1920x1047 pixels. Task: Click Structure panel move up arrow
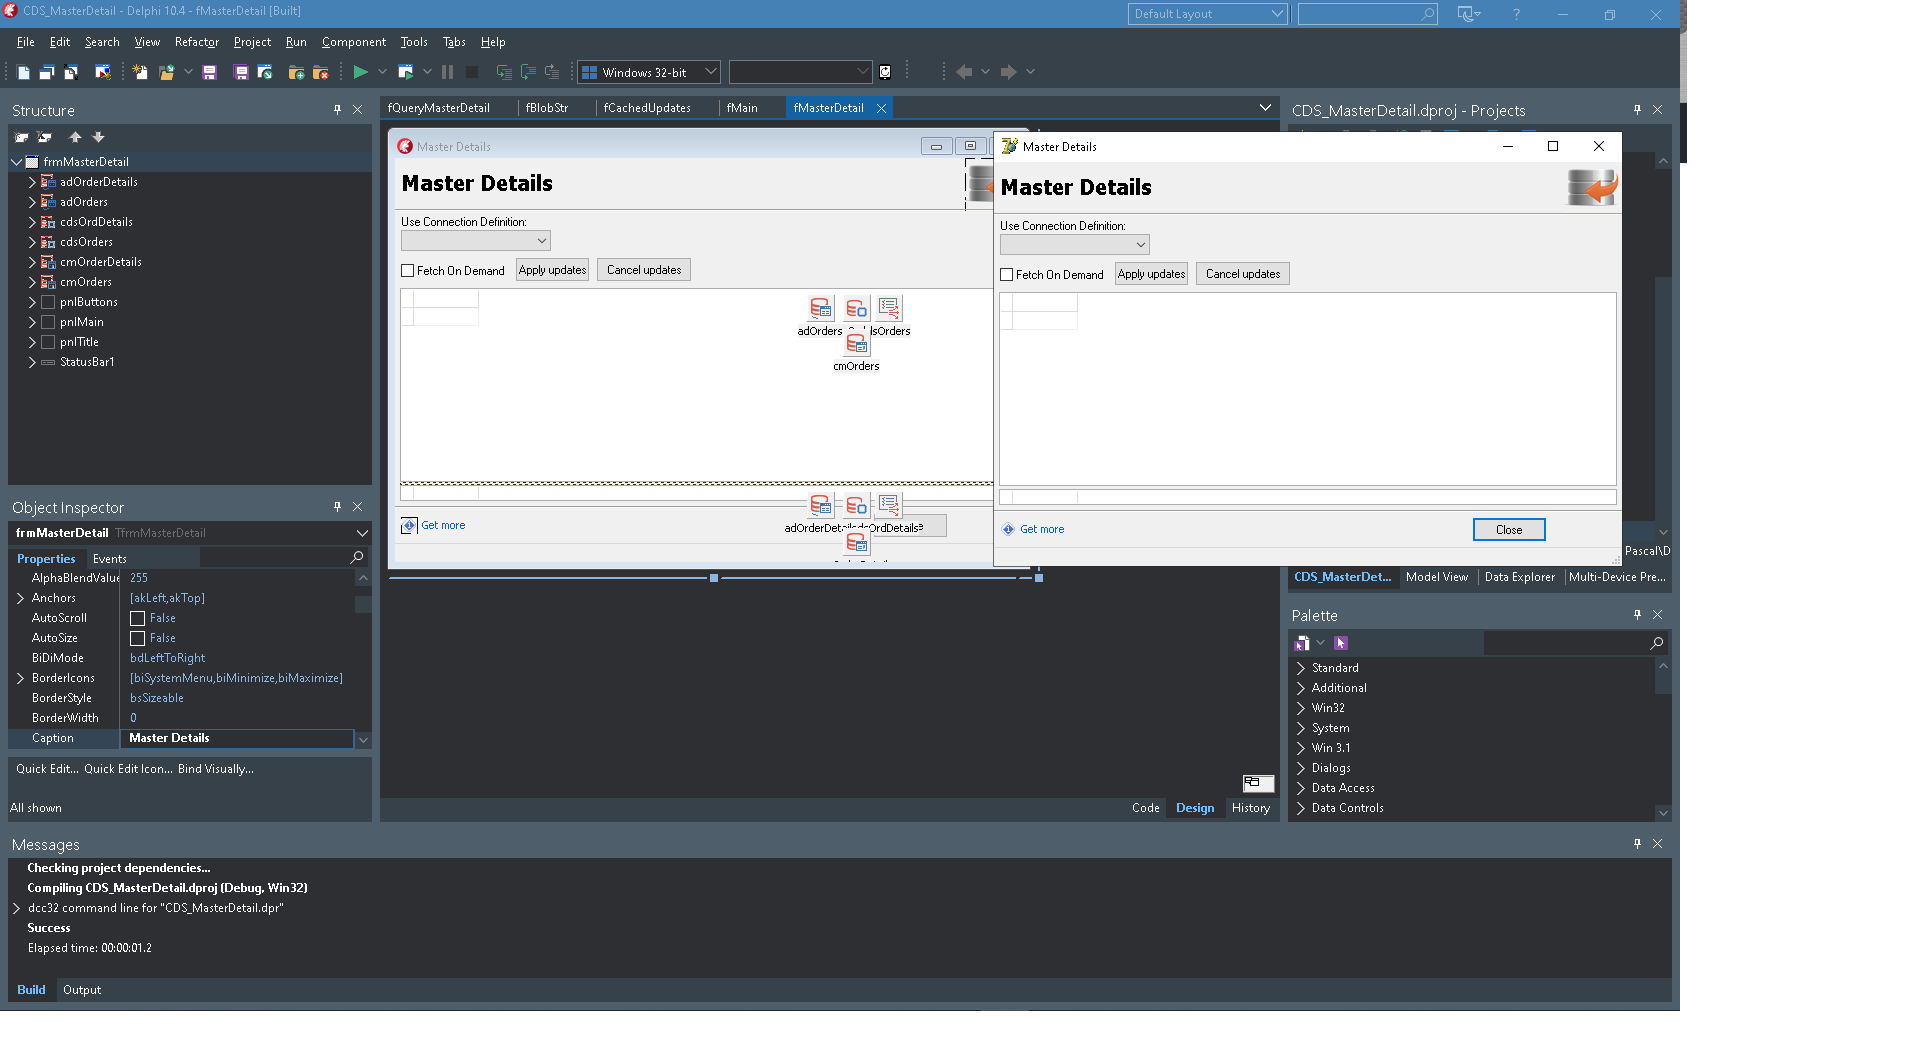click(x=75, y=137)
